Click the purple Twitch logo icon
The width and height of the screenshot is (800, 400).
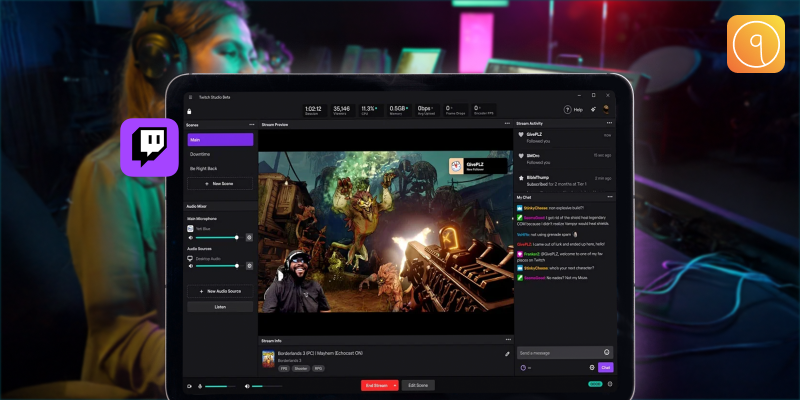(x=149, y=147)
